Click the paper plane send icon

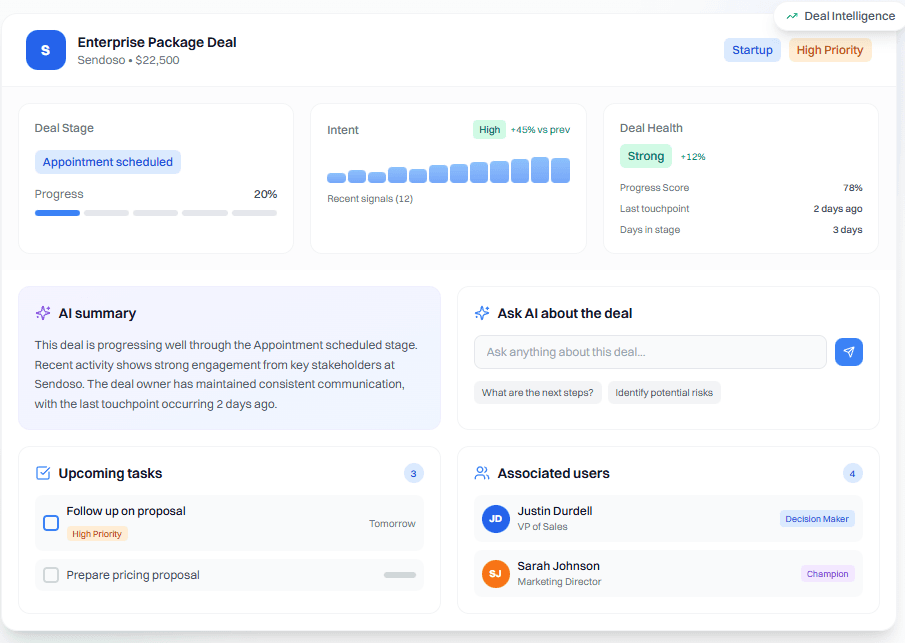click(849, 352)
